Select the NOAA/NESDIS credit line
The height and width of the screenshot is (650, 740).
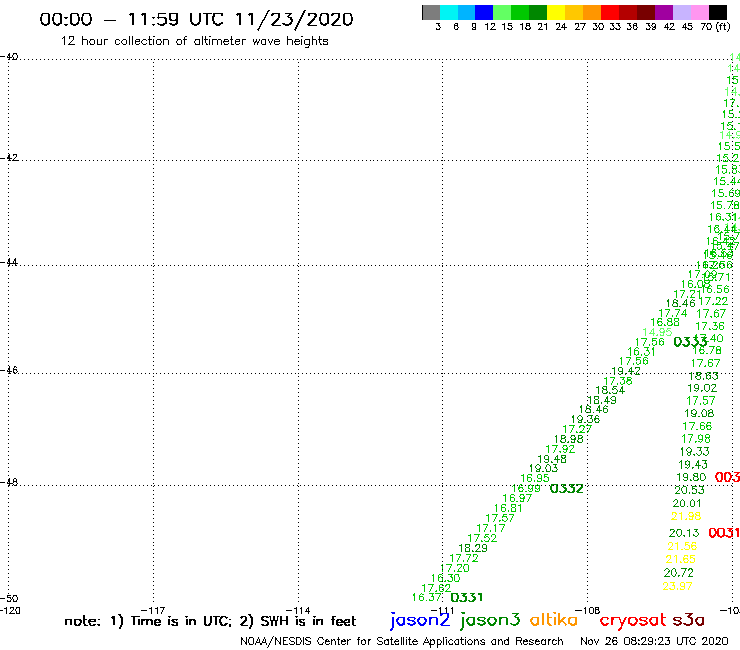click(402, 641)
